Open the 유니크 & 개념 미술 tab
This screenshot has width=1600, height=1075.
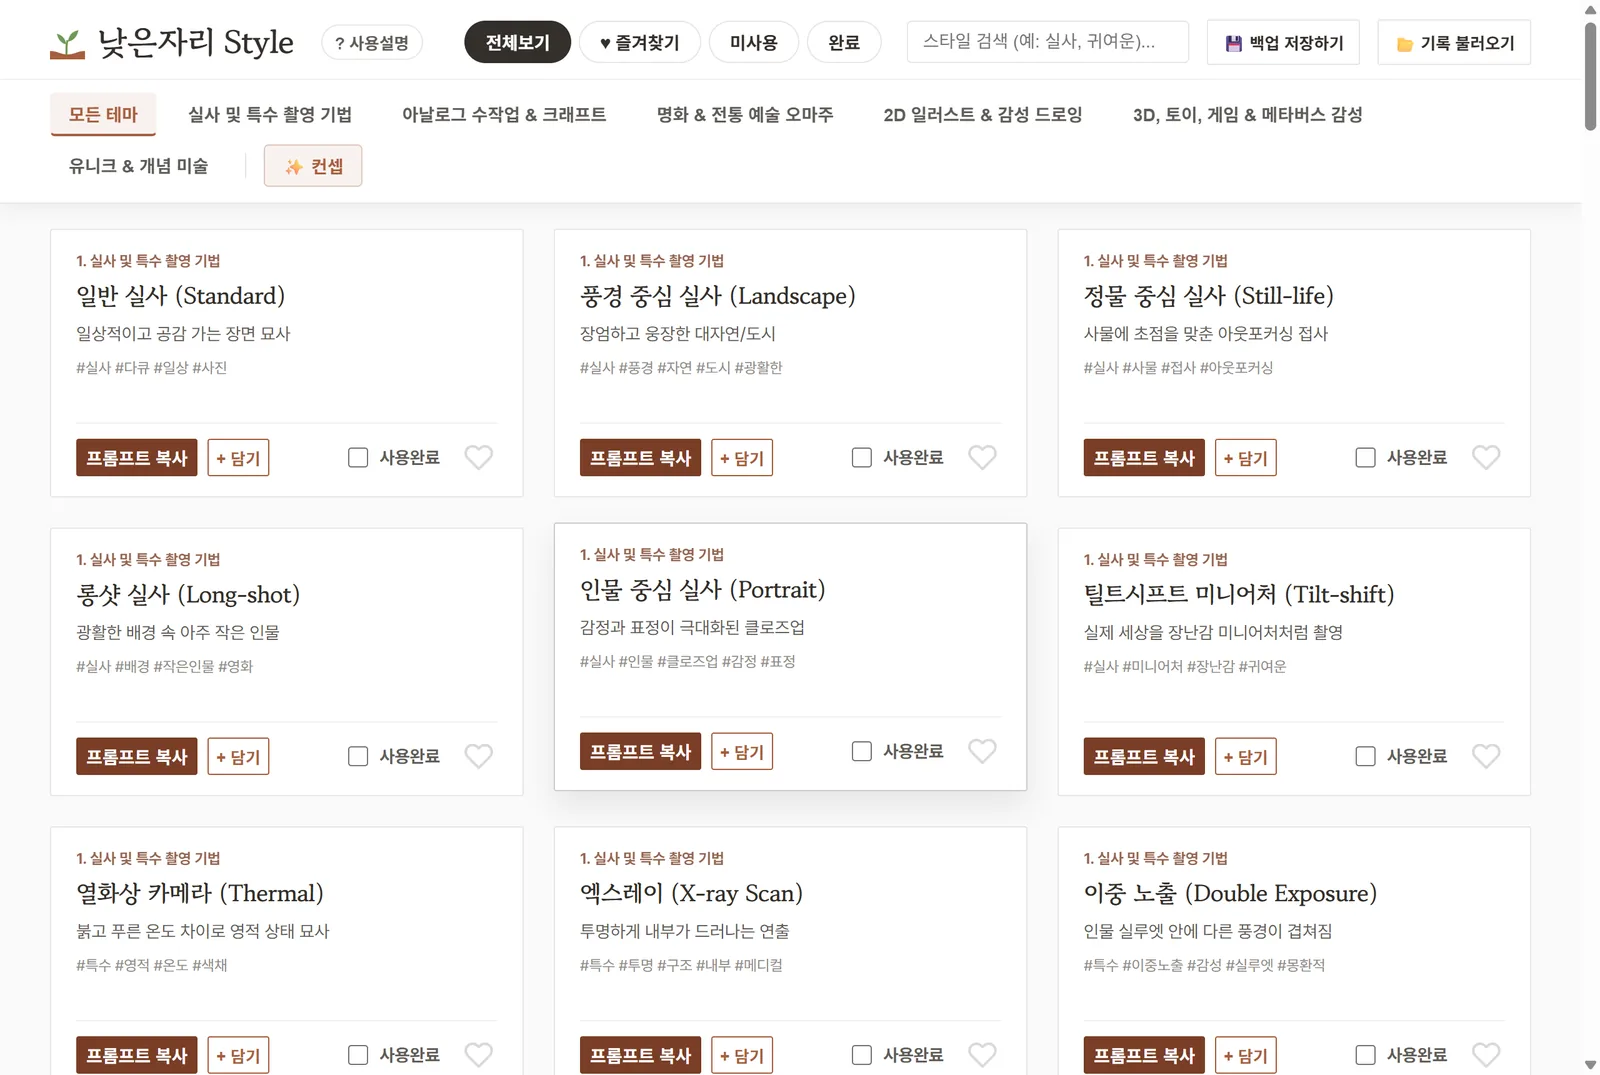(x=138, y=166)
